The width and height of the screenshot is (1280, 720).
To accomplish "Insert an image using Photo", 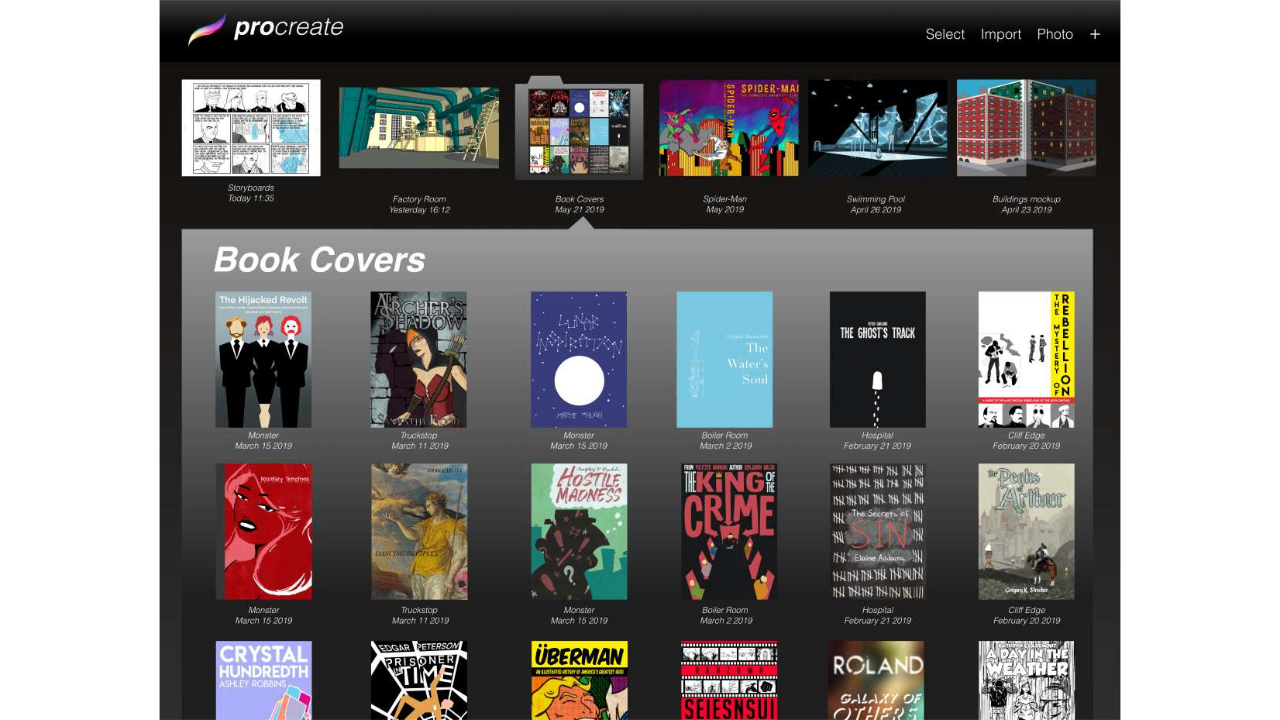I will pos(1055,34).
